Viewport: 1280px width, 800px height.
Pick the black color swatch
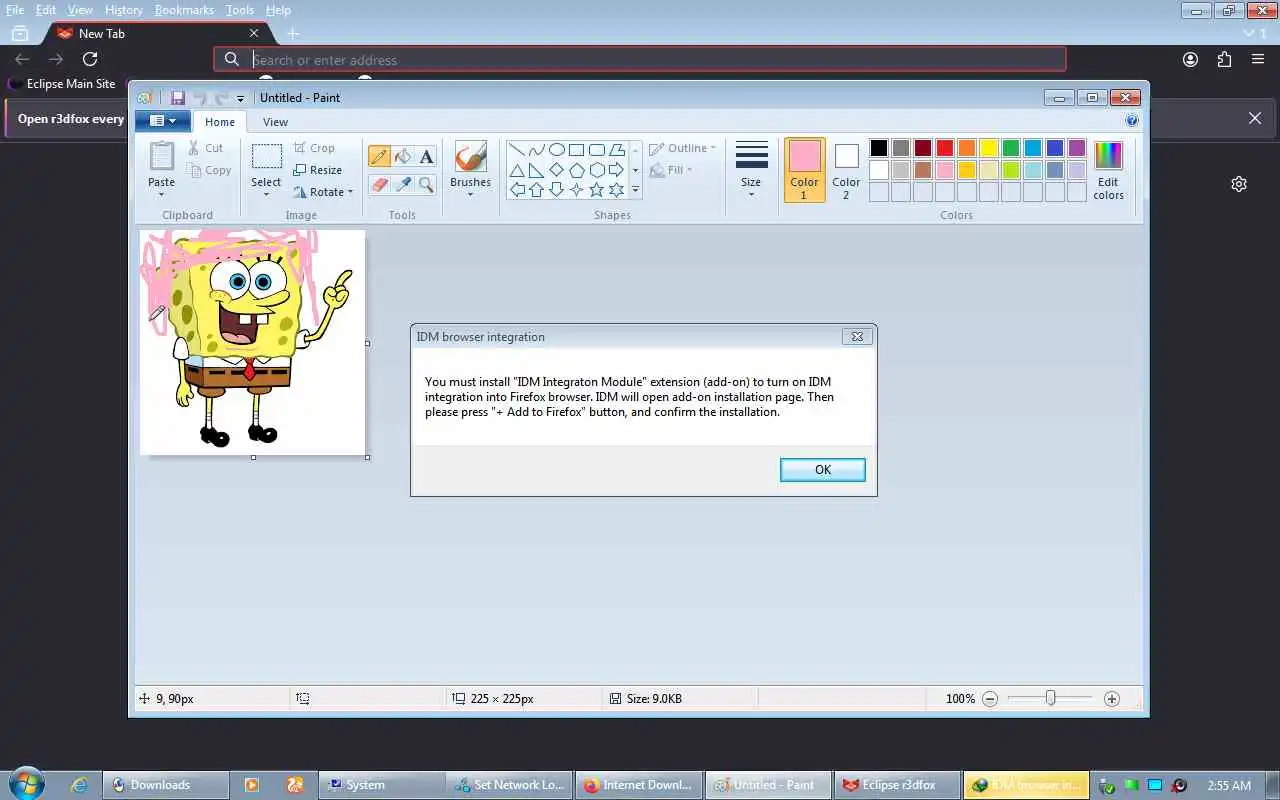click(878, 148)
